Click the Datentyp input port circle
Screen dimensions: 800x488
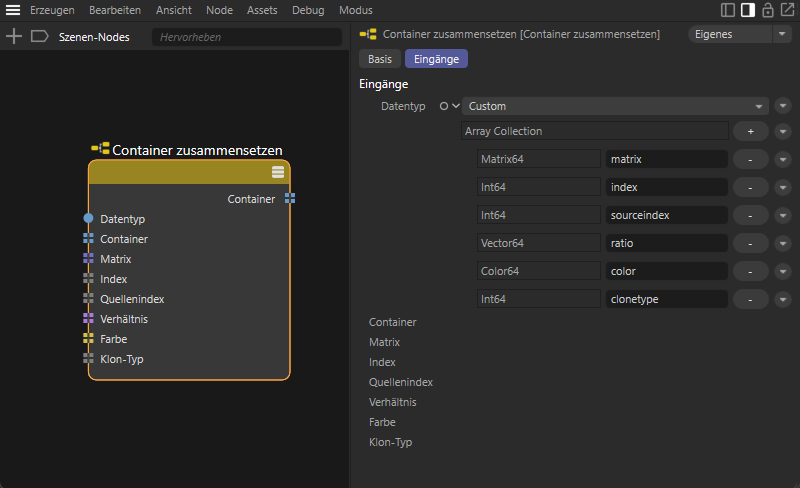coord(89,218)
